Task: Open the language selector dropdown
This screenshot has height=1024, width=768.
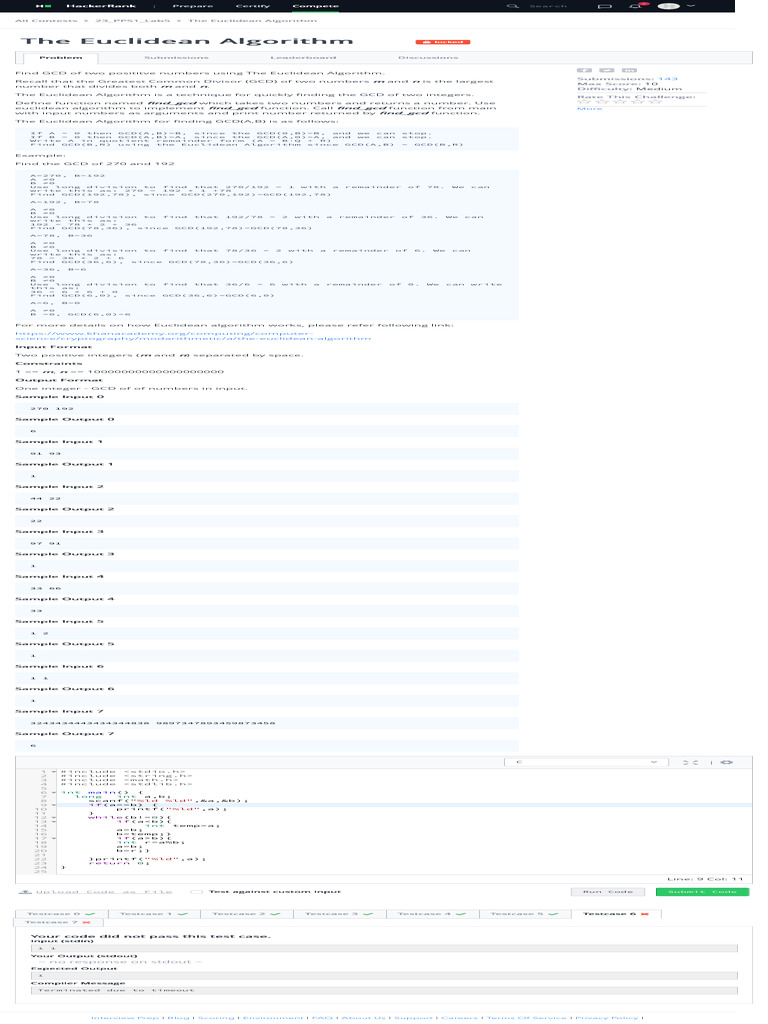Action: coord(586,762)
